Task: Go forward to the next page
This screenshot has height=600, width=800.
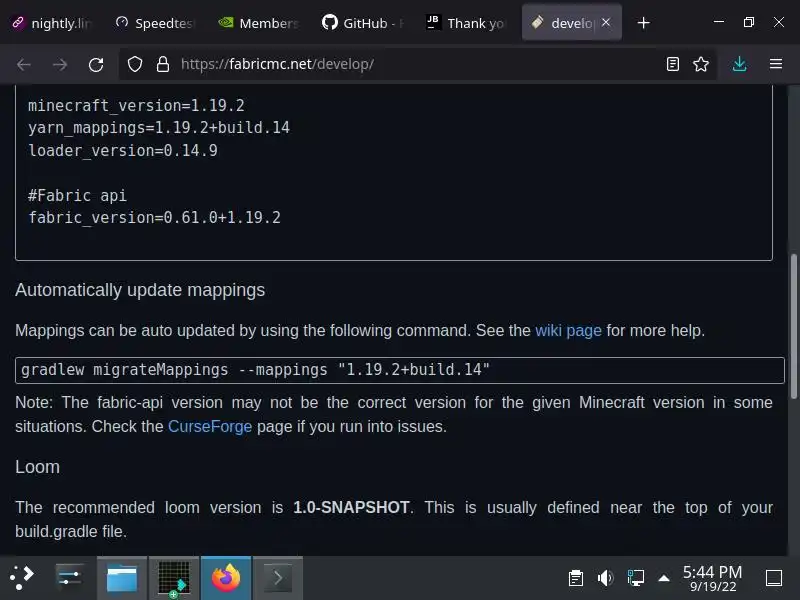Action: 60,64
